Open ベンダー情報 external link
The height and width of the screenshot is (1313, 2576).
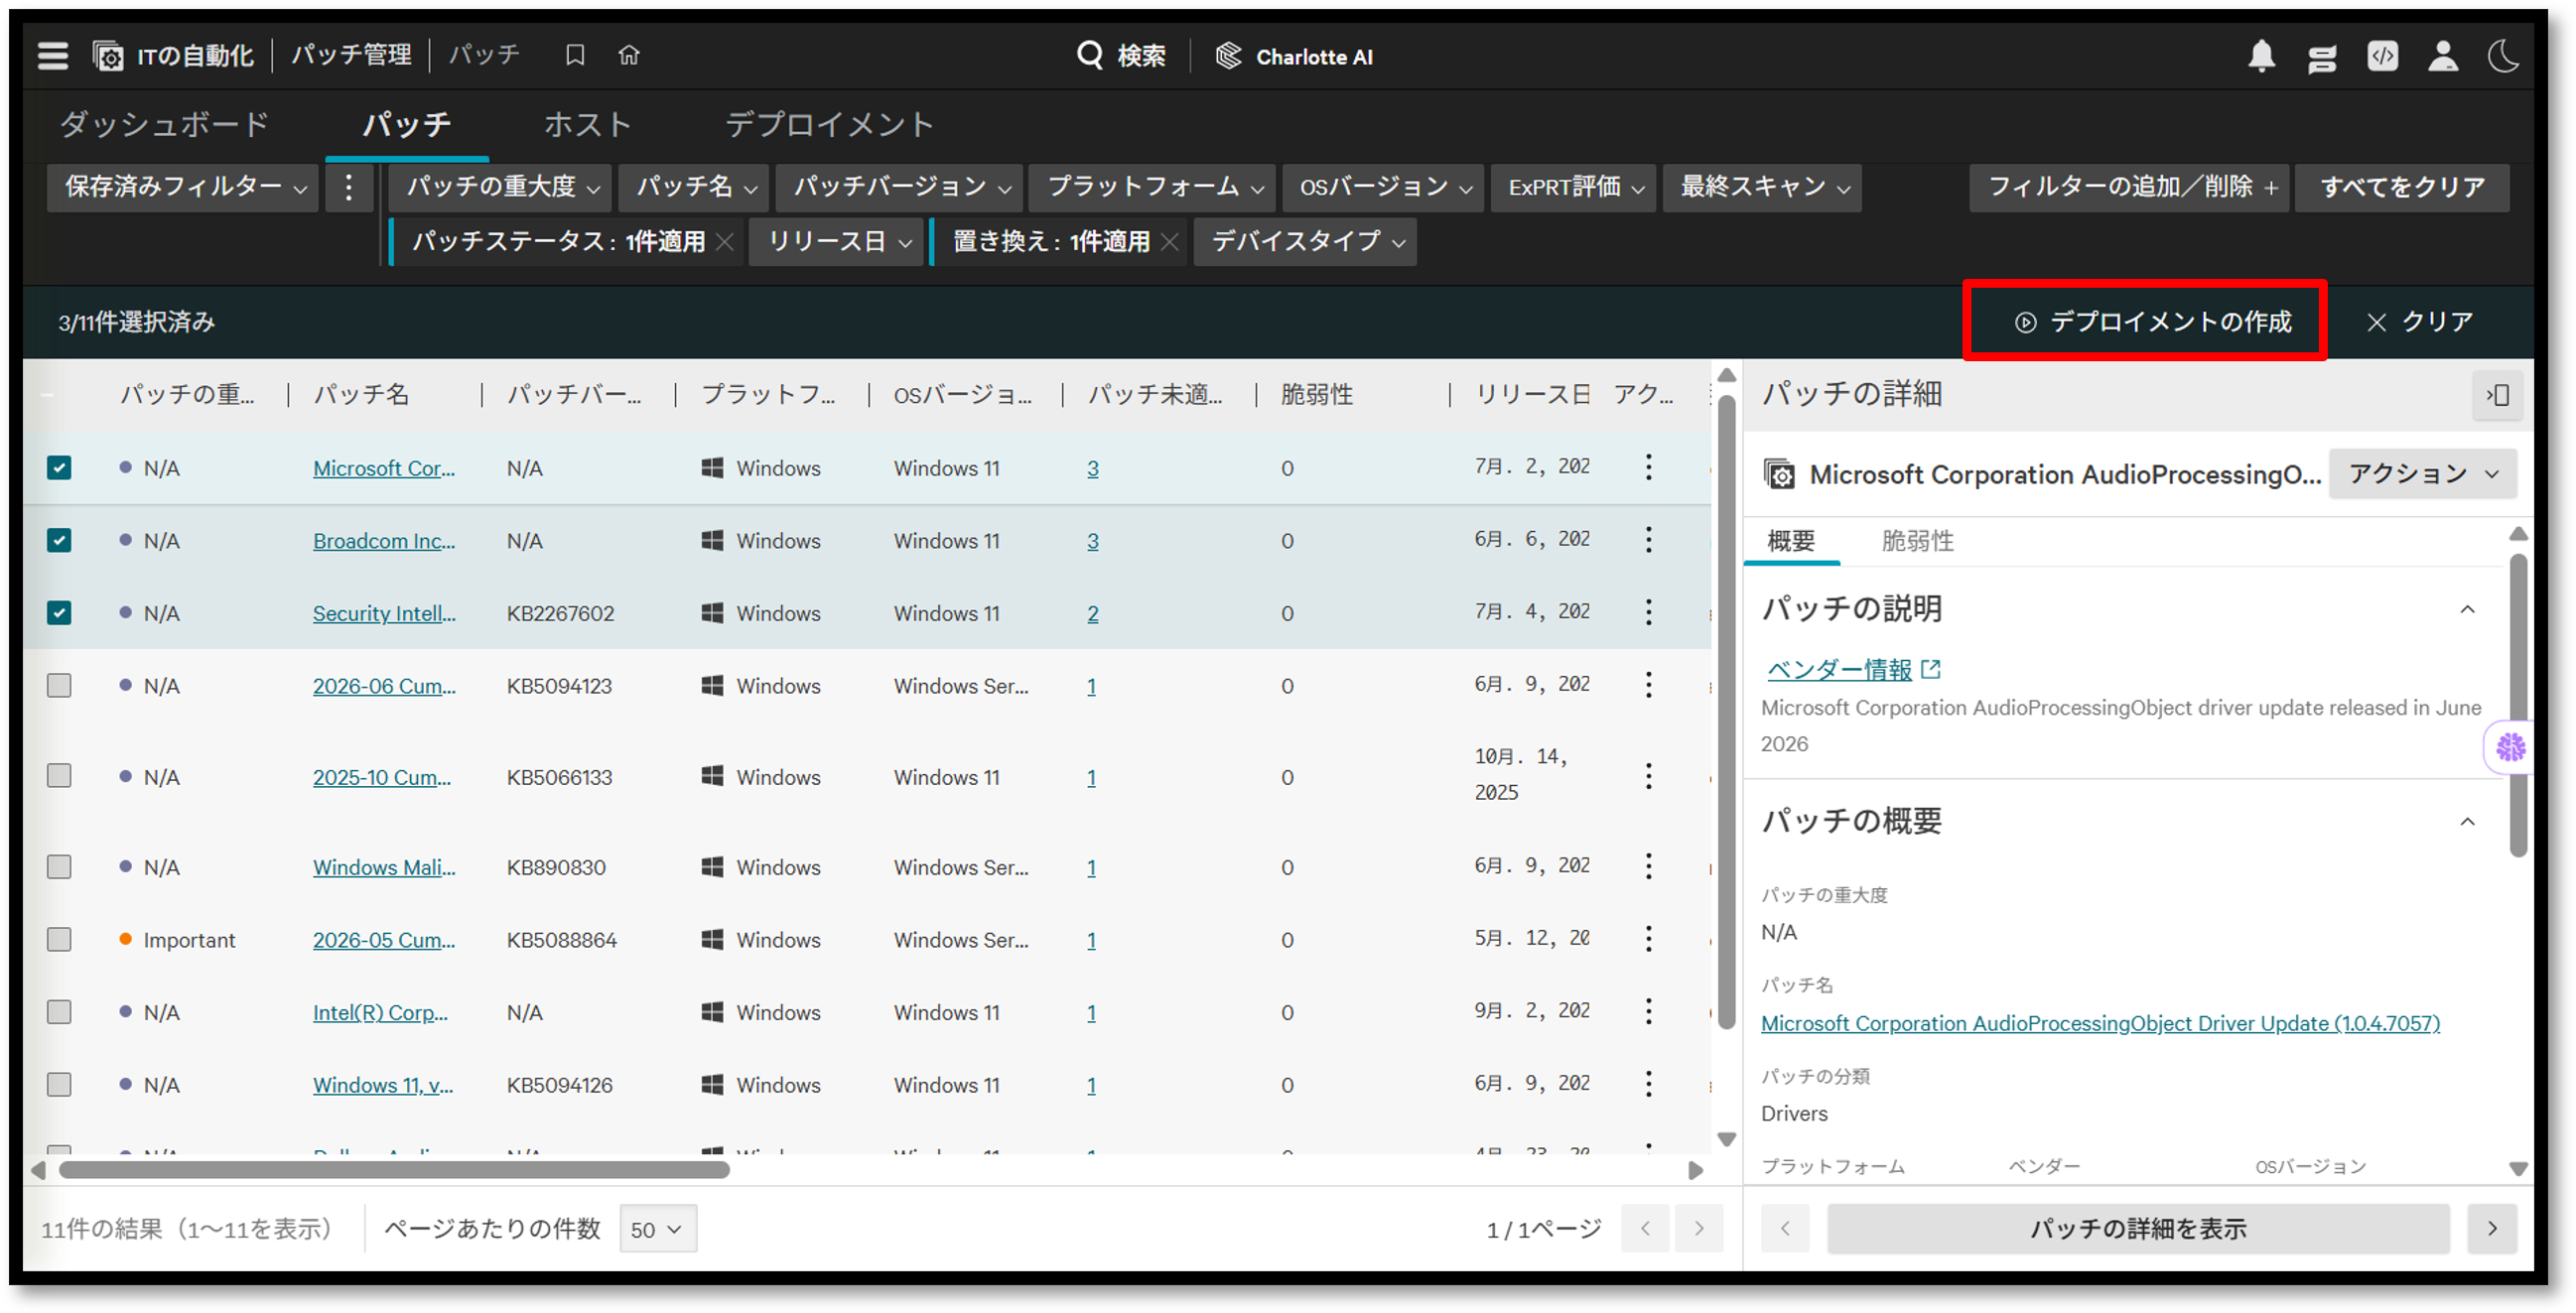tap(1853, 669)
